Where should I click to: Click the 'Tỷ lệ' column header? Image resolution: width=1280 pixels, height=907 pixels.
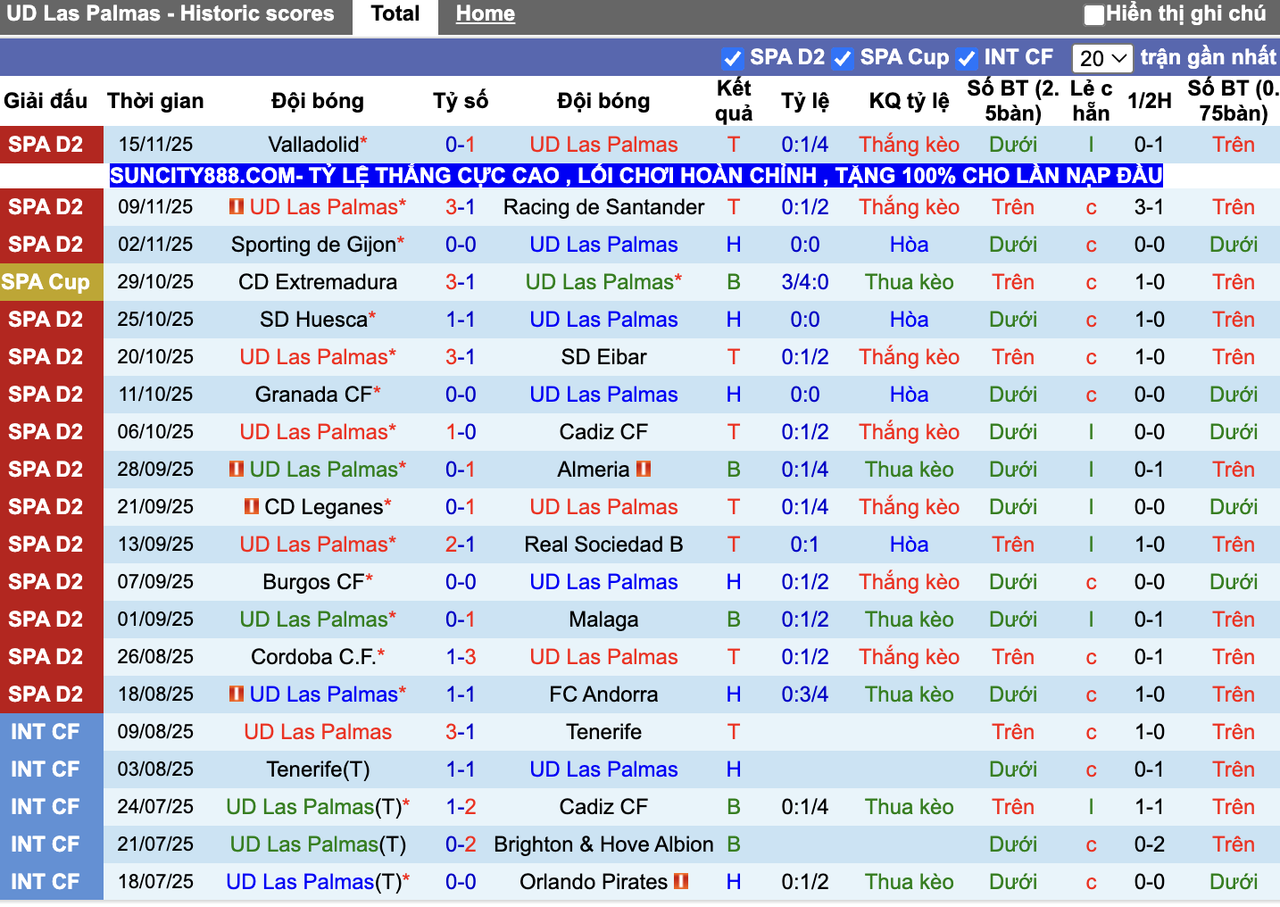[x=805, y=101]
